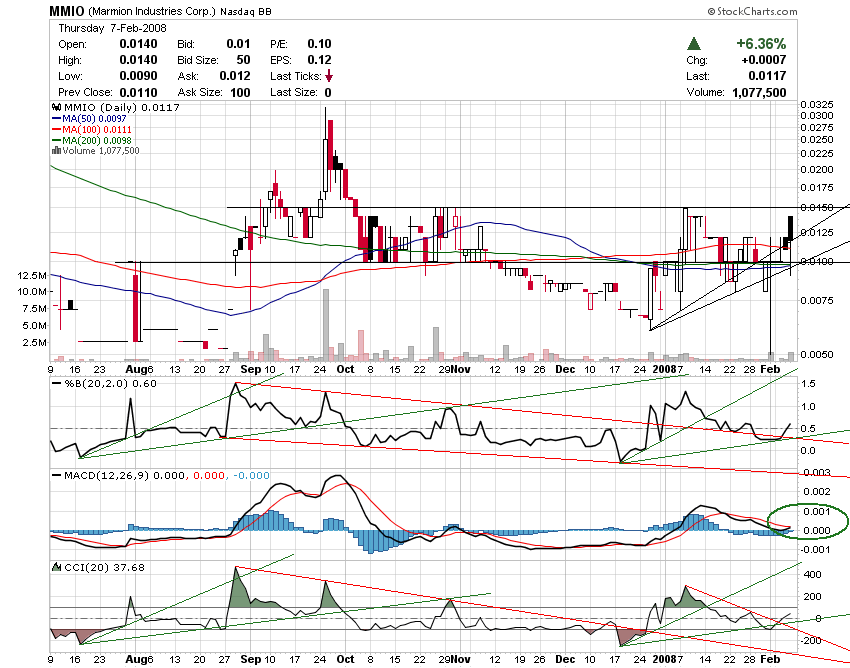Click the -200 value on the CCI axis
The height and width of the screenshot is (668, 850).
pos(811,641)
